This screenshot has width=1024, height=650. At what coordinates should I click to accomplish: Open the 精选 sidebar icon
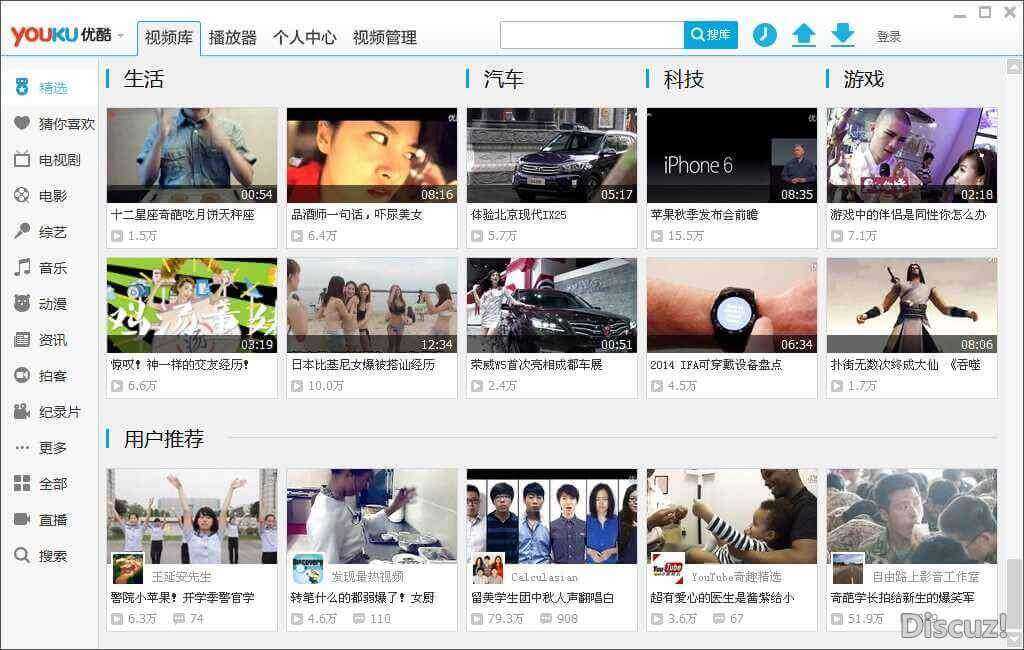22,87
